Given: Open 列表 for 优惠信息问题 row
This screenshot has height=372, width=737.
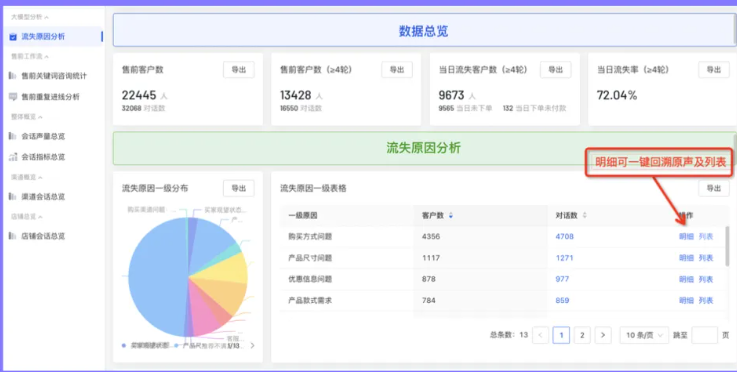Looking at the screenshot, I should tap(706, 279).
